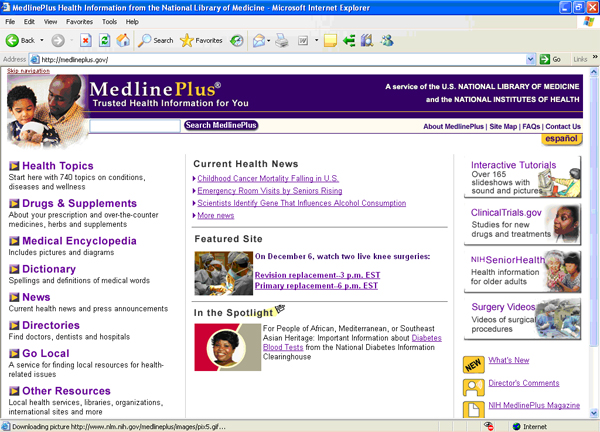600x432 pixels.
Task: Open the Search toolbar button
Action: point(155,41)
